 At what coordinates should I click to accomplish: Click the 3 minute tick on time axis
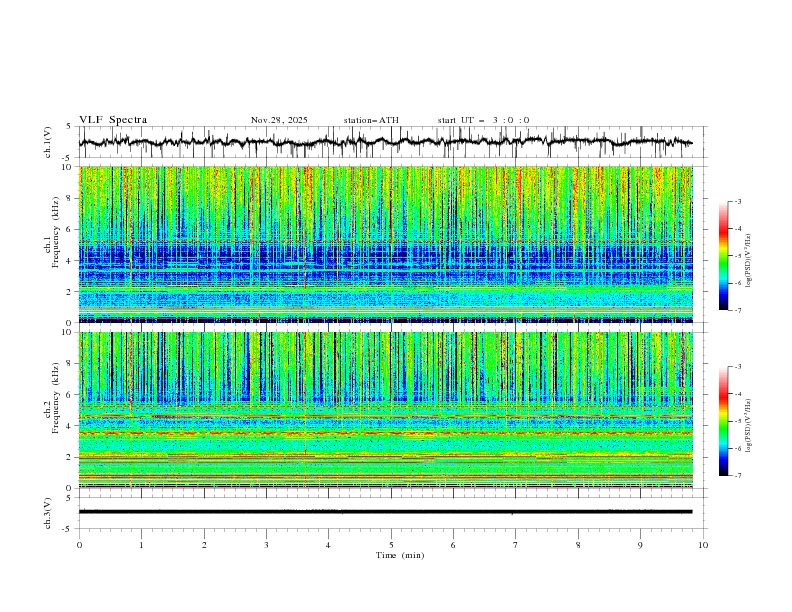(266, 545)
